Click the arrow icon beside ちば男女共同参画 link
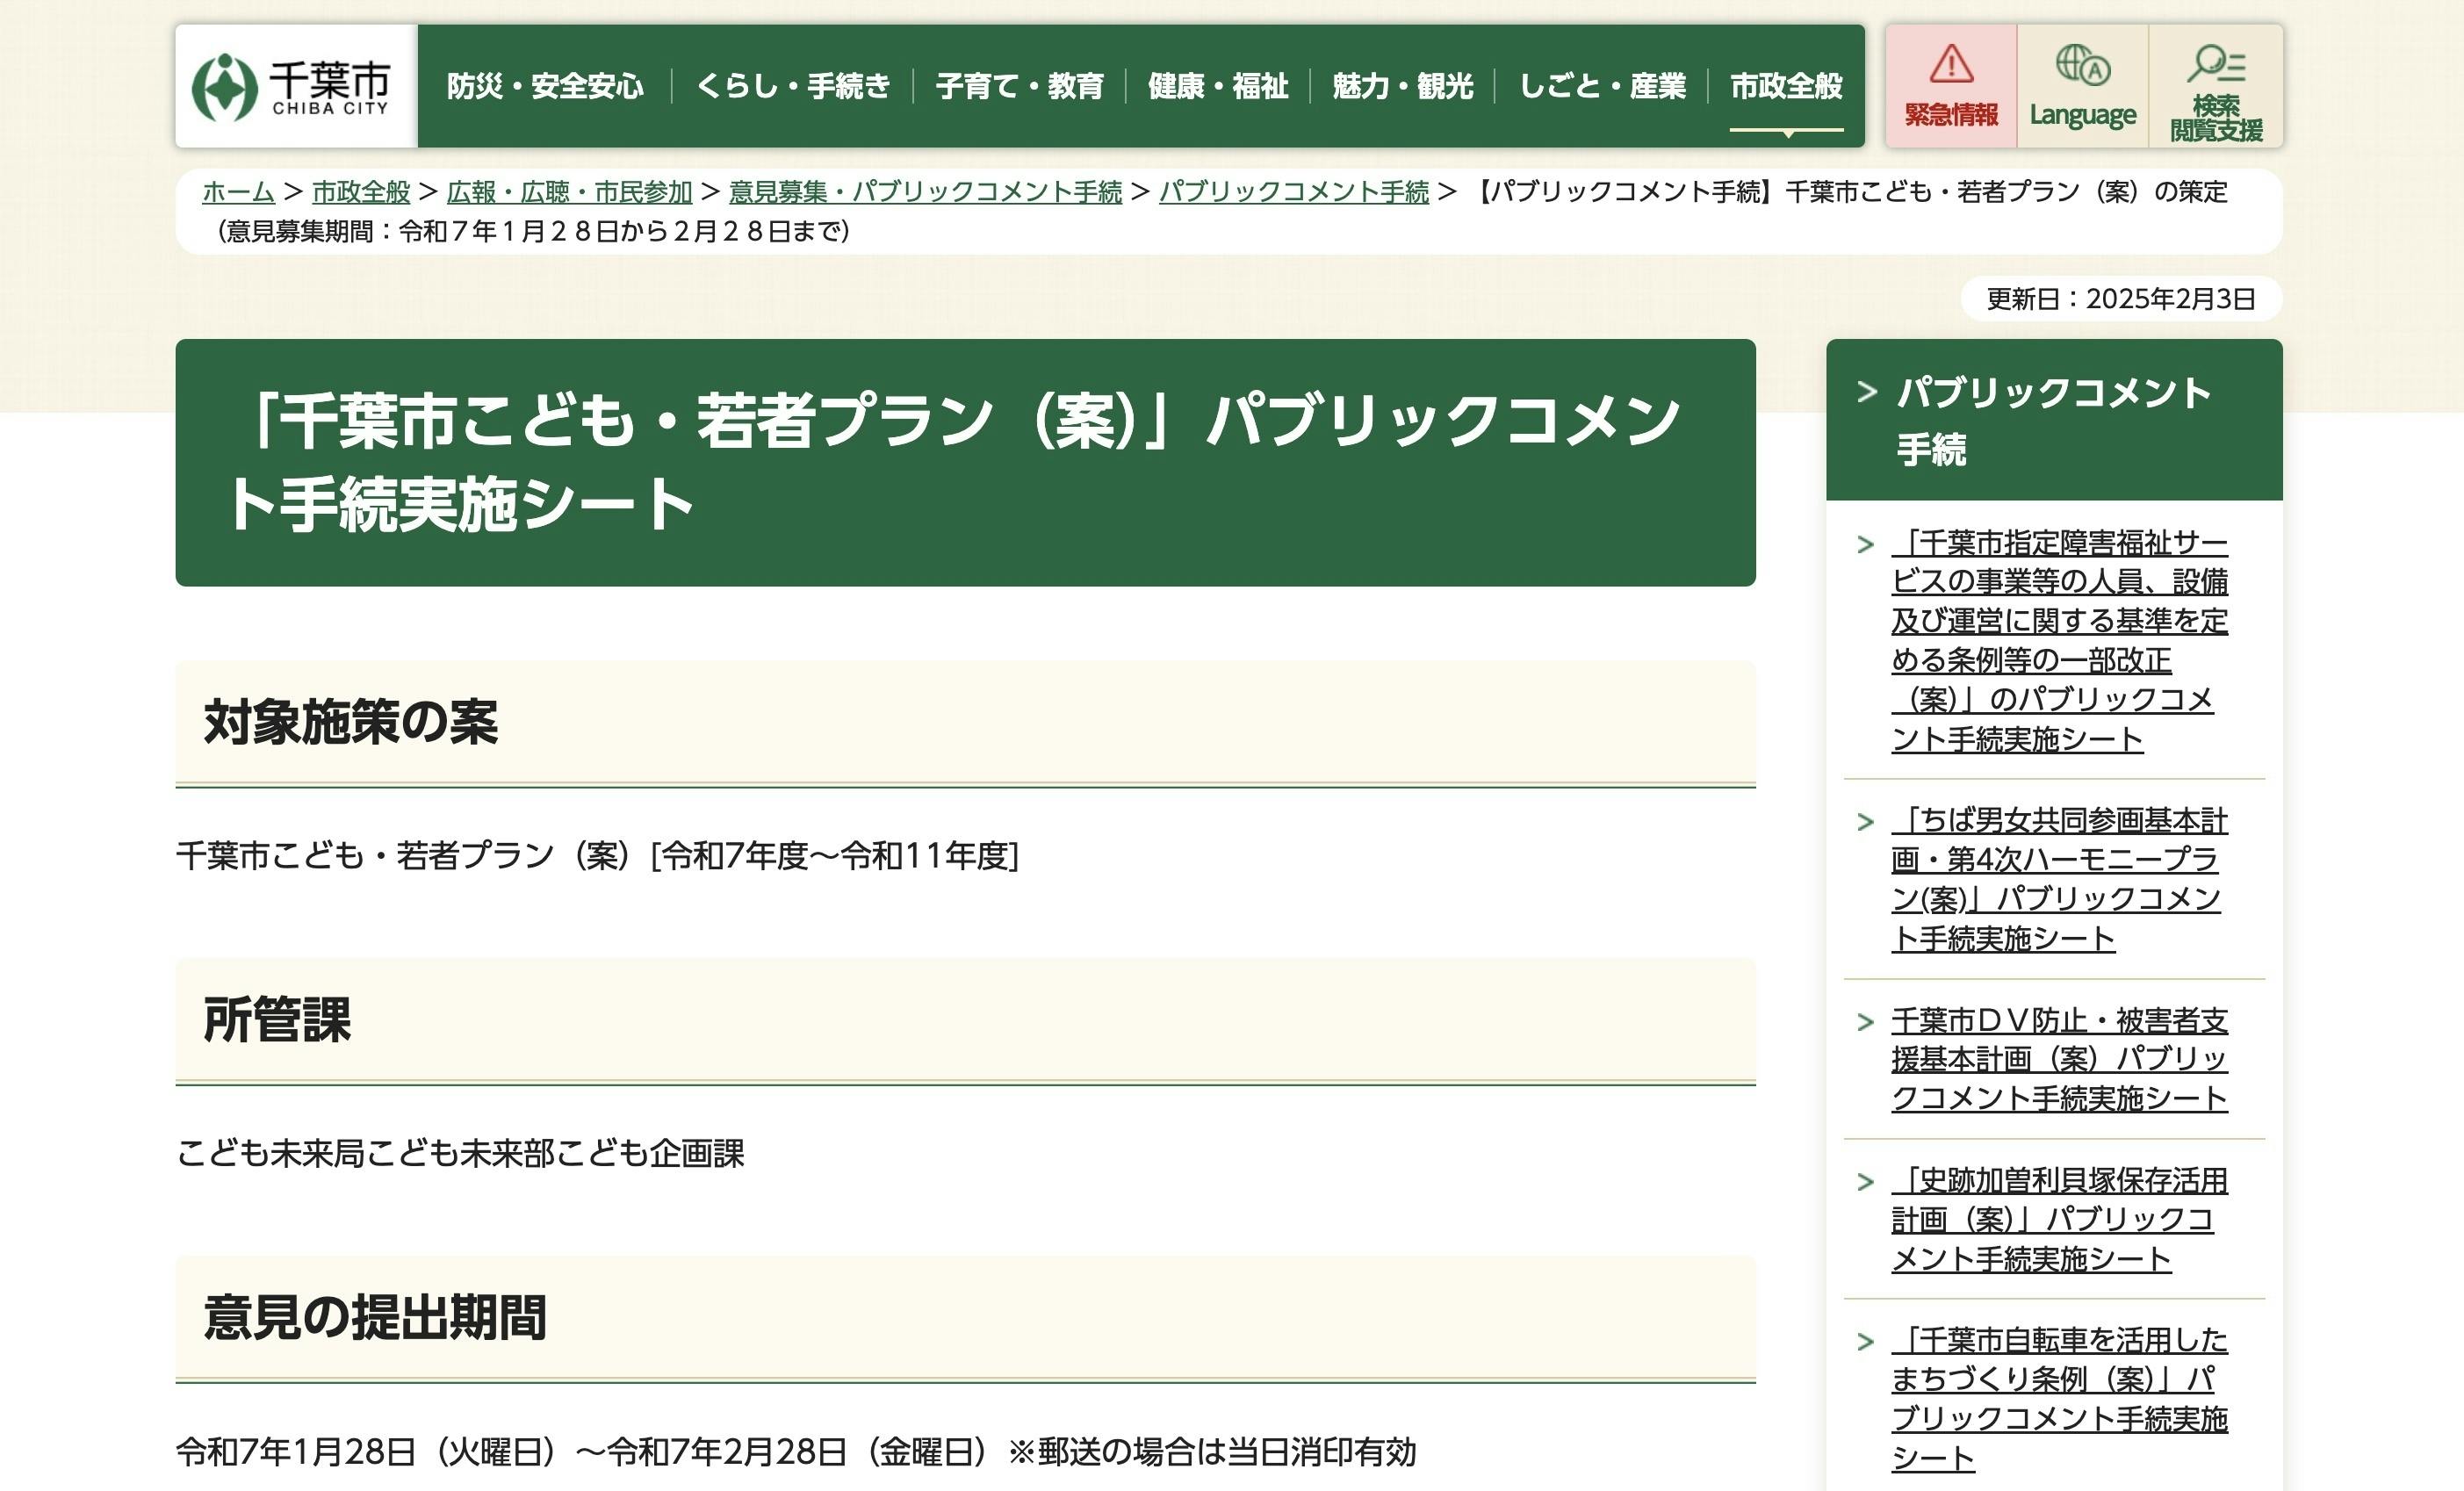Viewport: 2464px width, 1491px height. pyautogui.click(x=1865, y=822)
